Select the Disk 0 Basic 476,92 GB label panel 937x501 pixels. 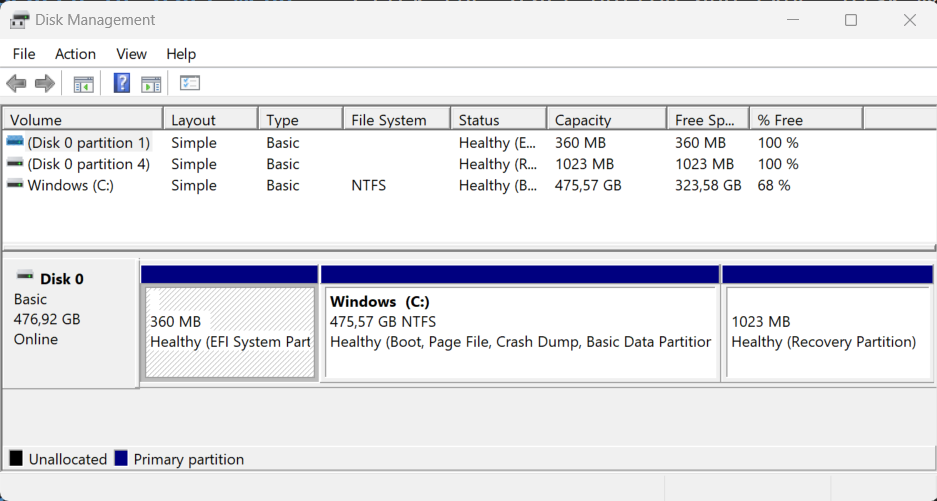click(71, 323)
